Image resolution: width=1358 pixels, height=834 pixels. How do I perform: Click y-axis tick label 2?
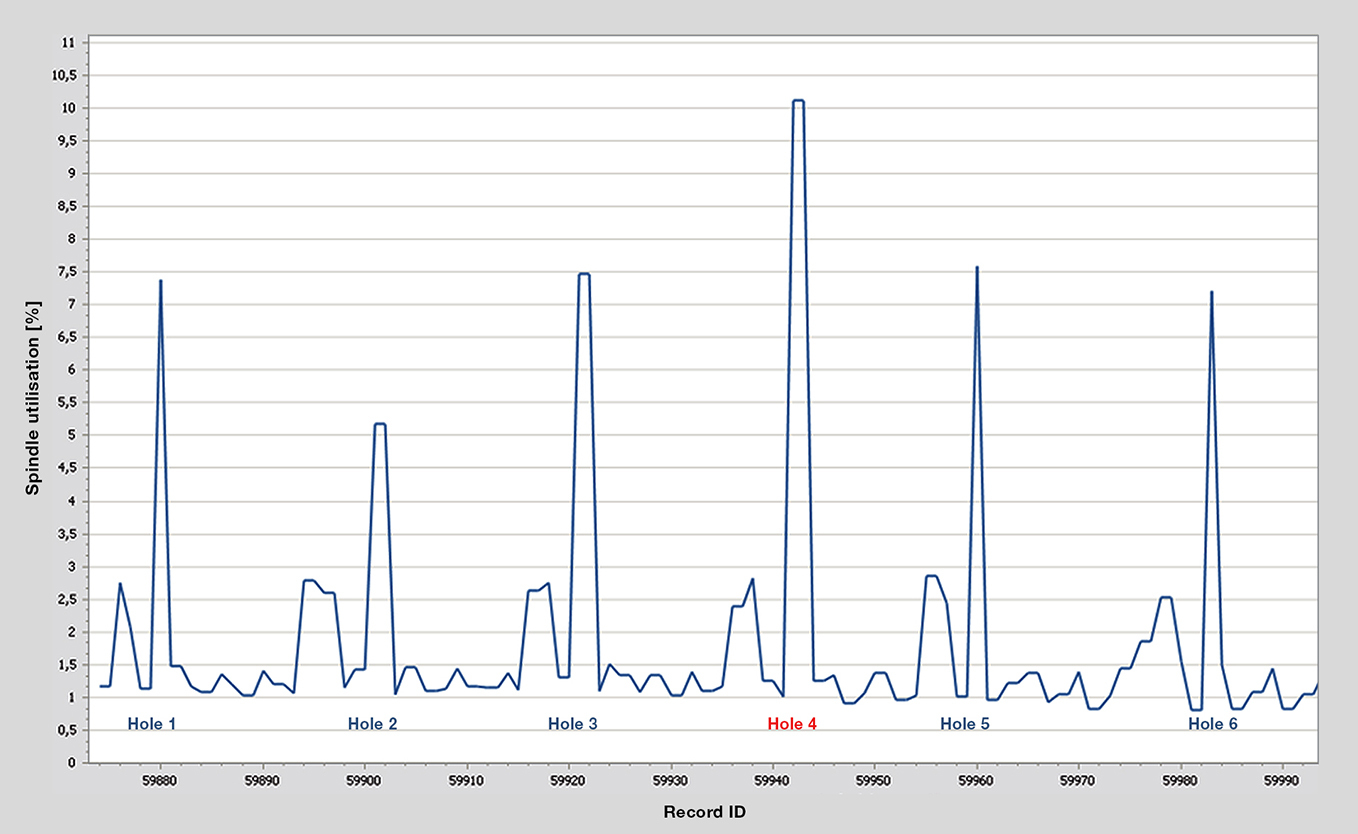point(71,632)
